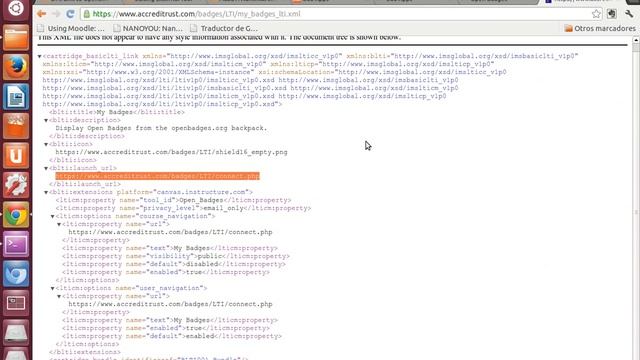Open Ubuntu Software Center bag icon
The width and height of the screenshot is (640, 360).
click(x=16, y=126)
